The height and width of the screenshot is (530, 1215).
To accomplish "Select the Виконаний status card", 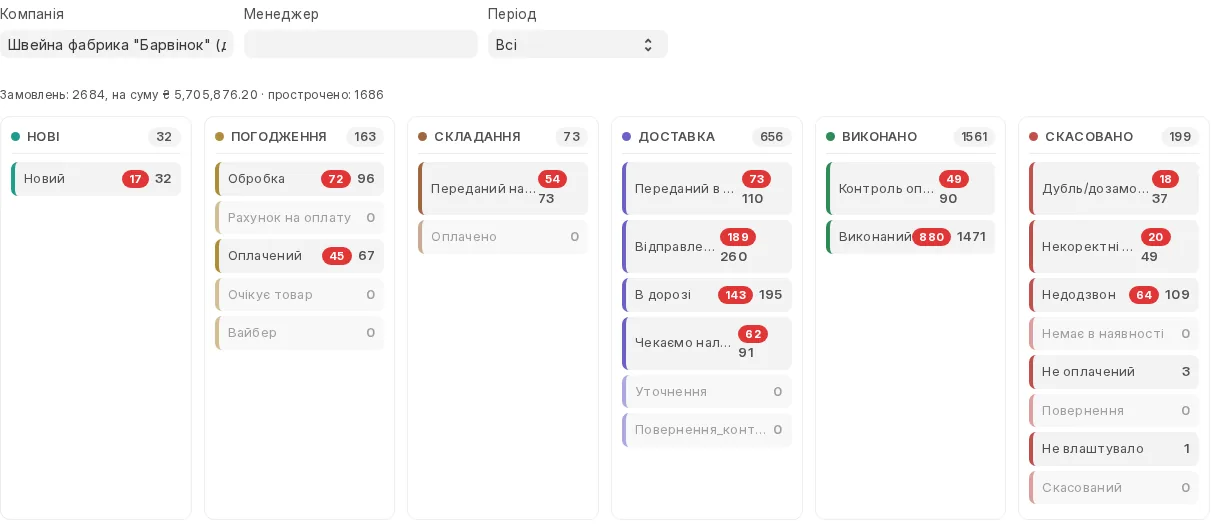I will click(x=910, y=237).
